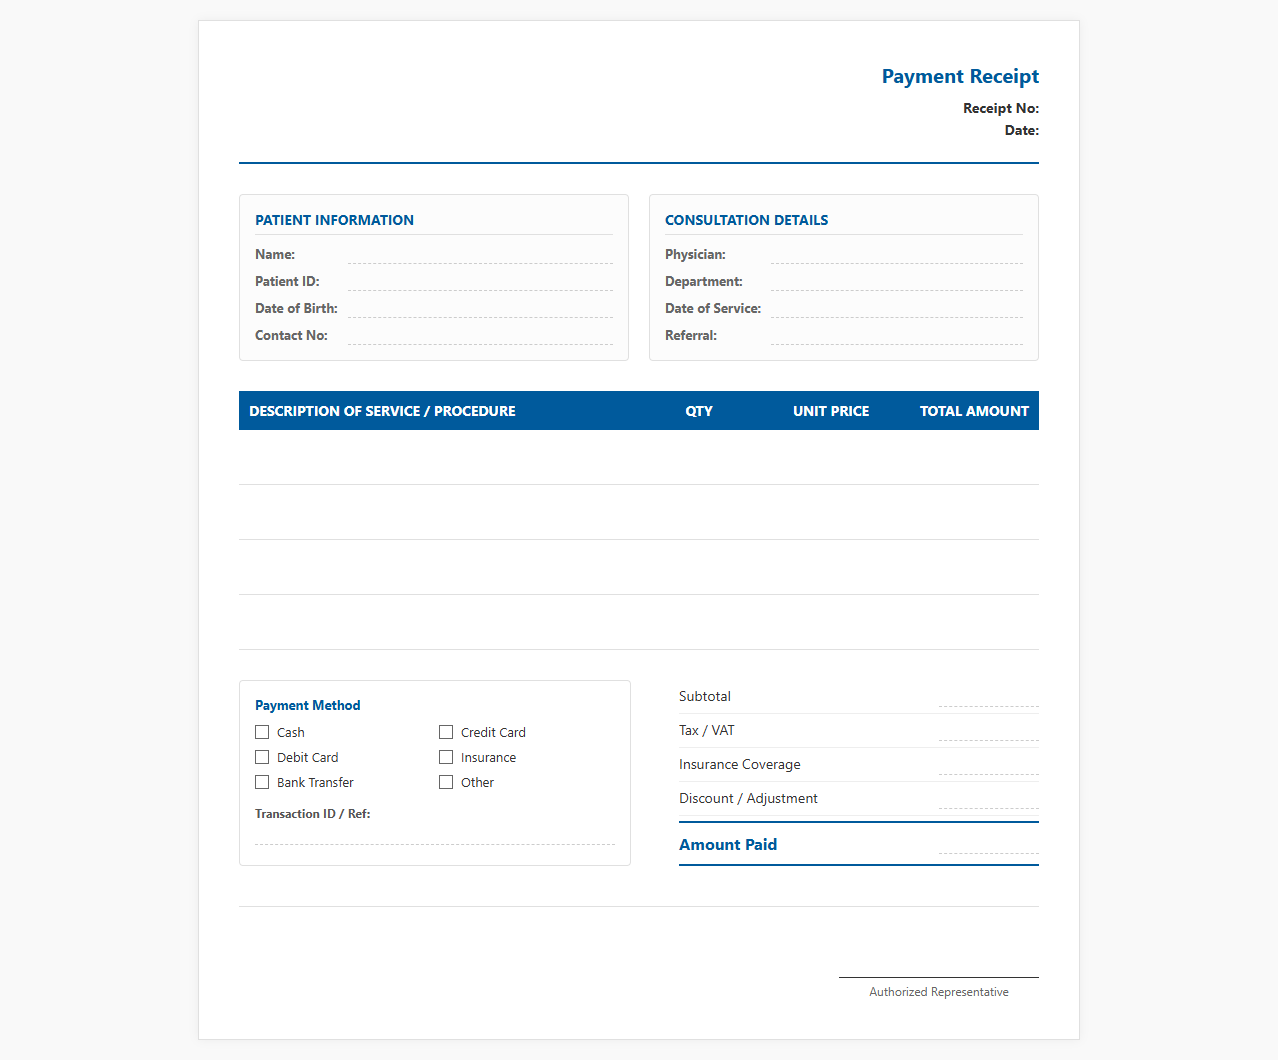
Task: Tick the Credit Card checkbox
Action: (x=446, y=732)
